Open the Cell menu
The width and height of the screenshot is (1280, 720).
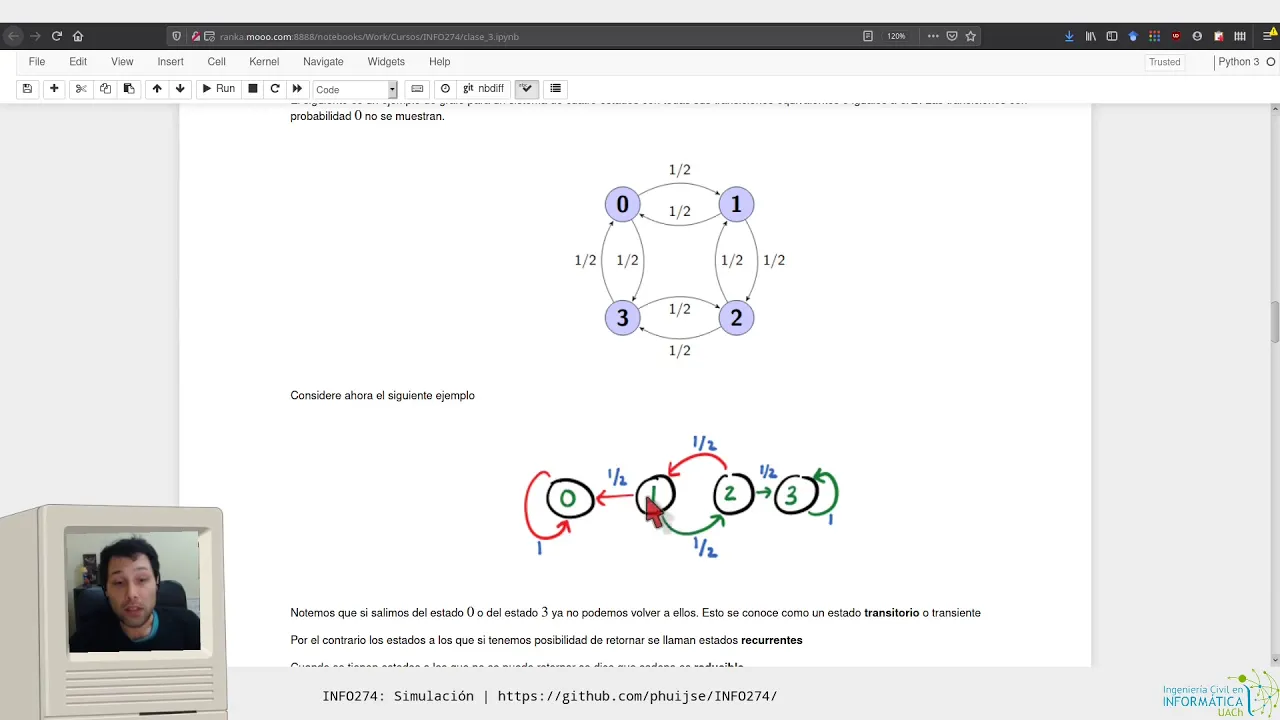pos(216,62)
